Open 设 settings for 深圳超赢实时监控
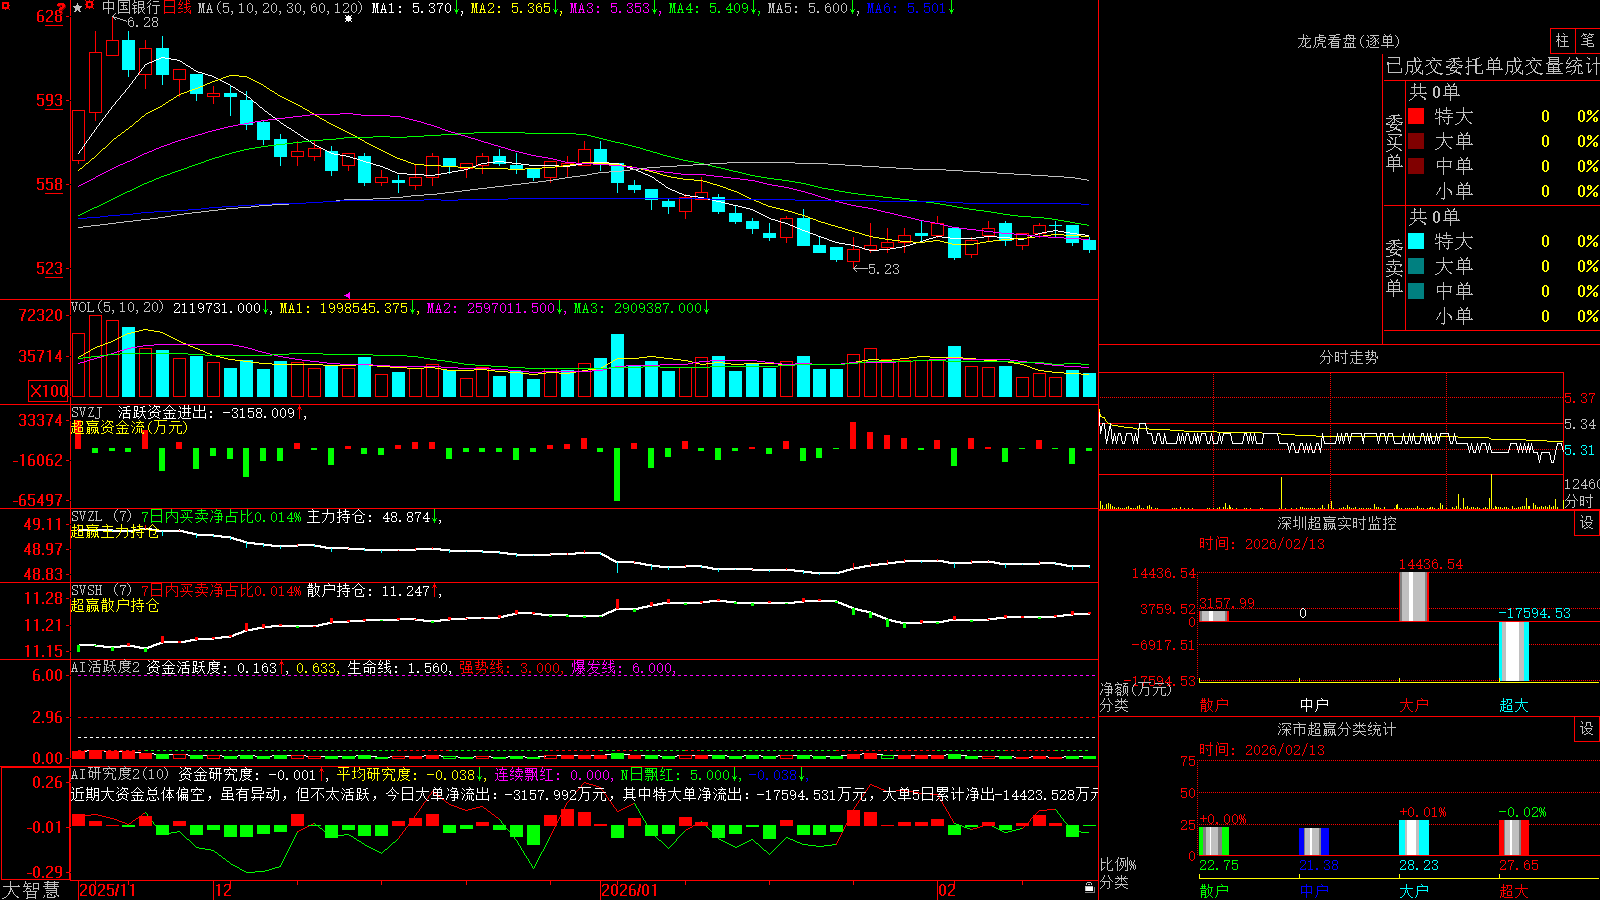This screenshot has height=900, width=1600. tap(1587, 523)
